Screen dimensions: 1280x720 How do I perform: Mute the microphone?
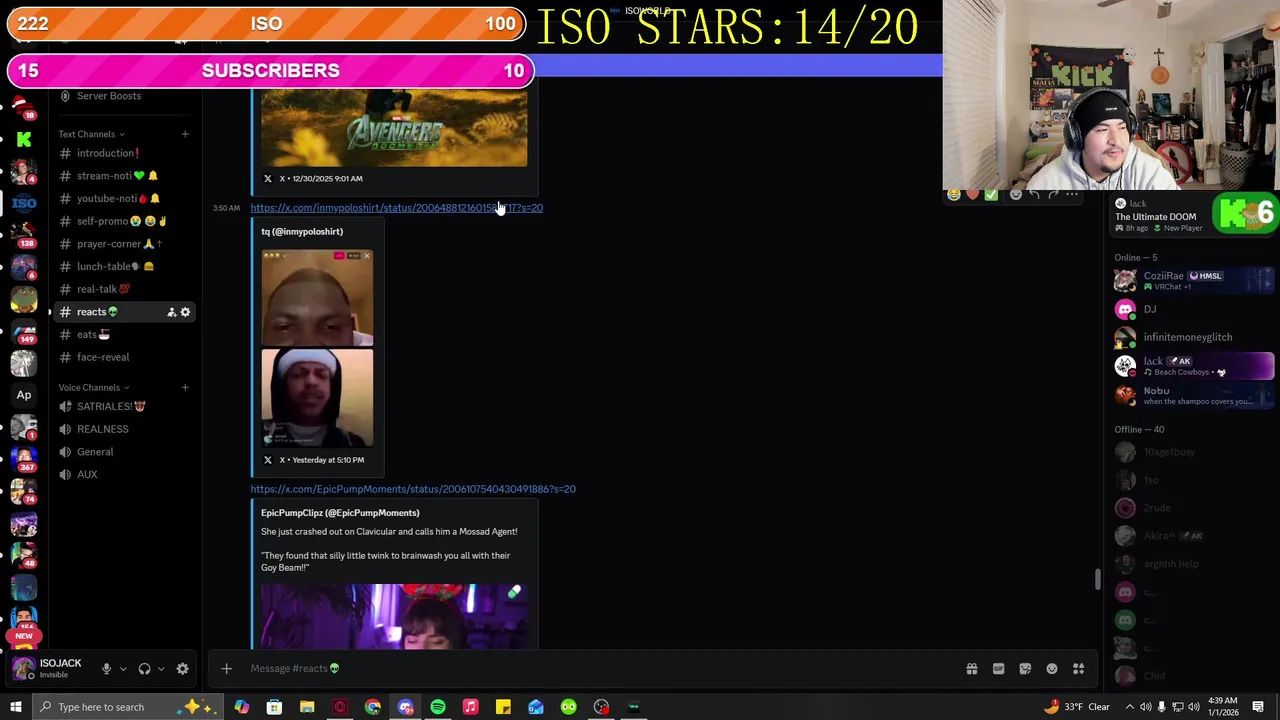106,669
